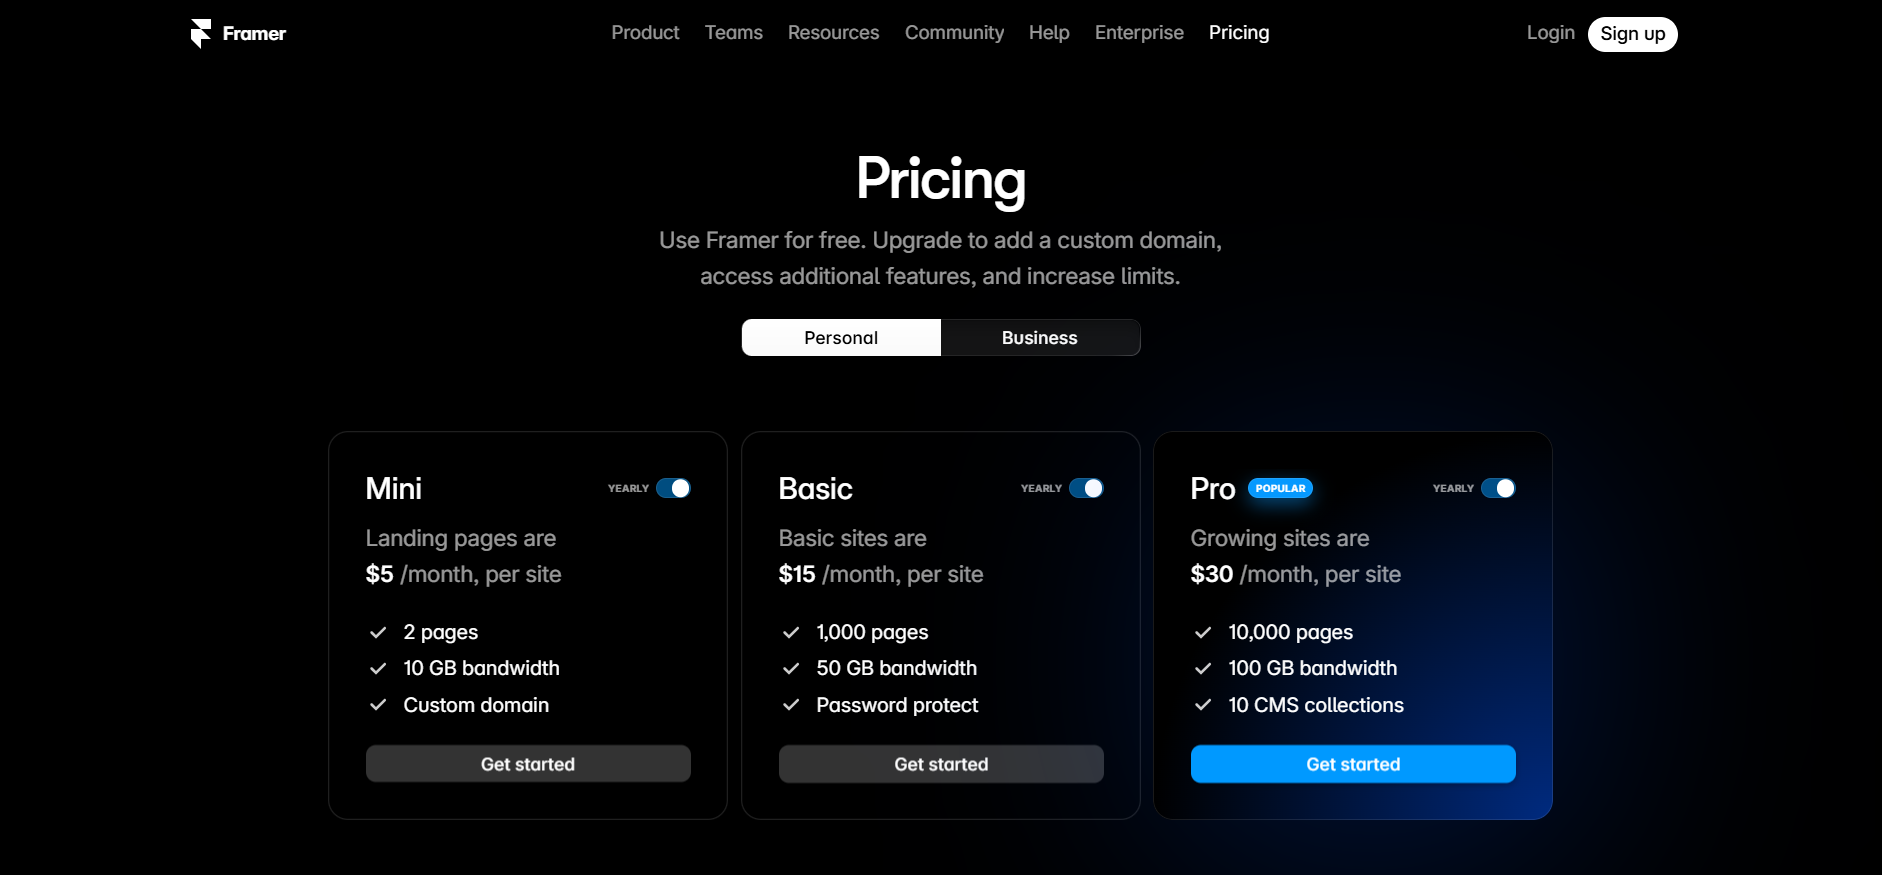Open the Resources navigation menu
The height and width of the screenshot is (875, 1882).
pos(833,33)
